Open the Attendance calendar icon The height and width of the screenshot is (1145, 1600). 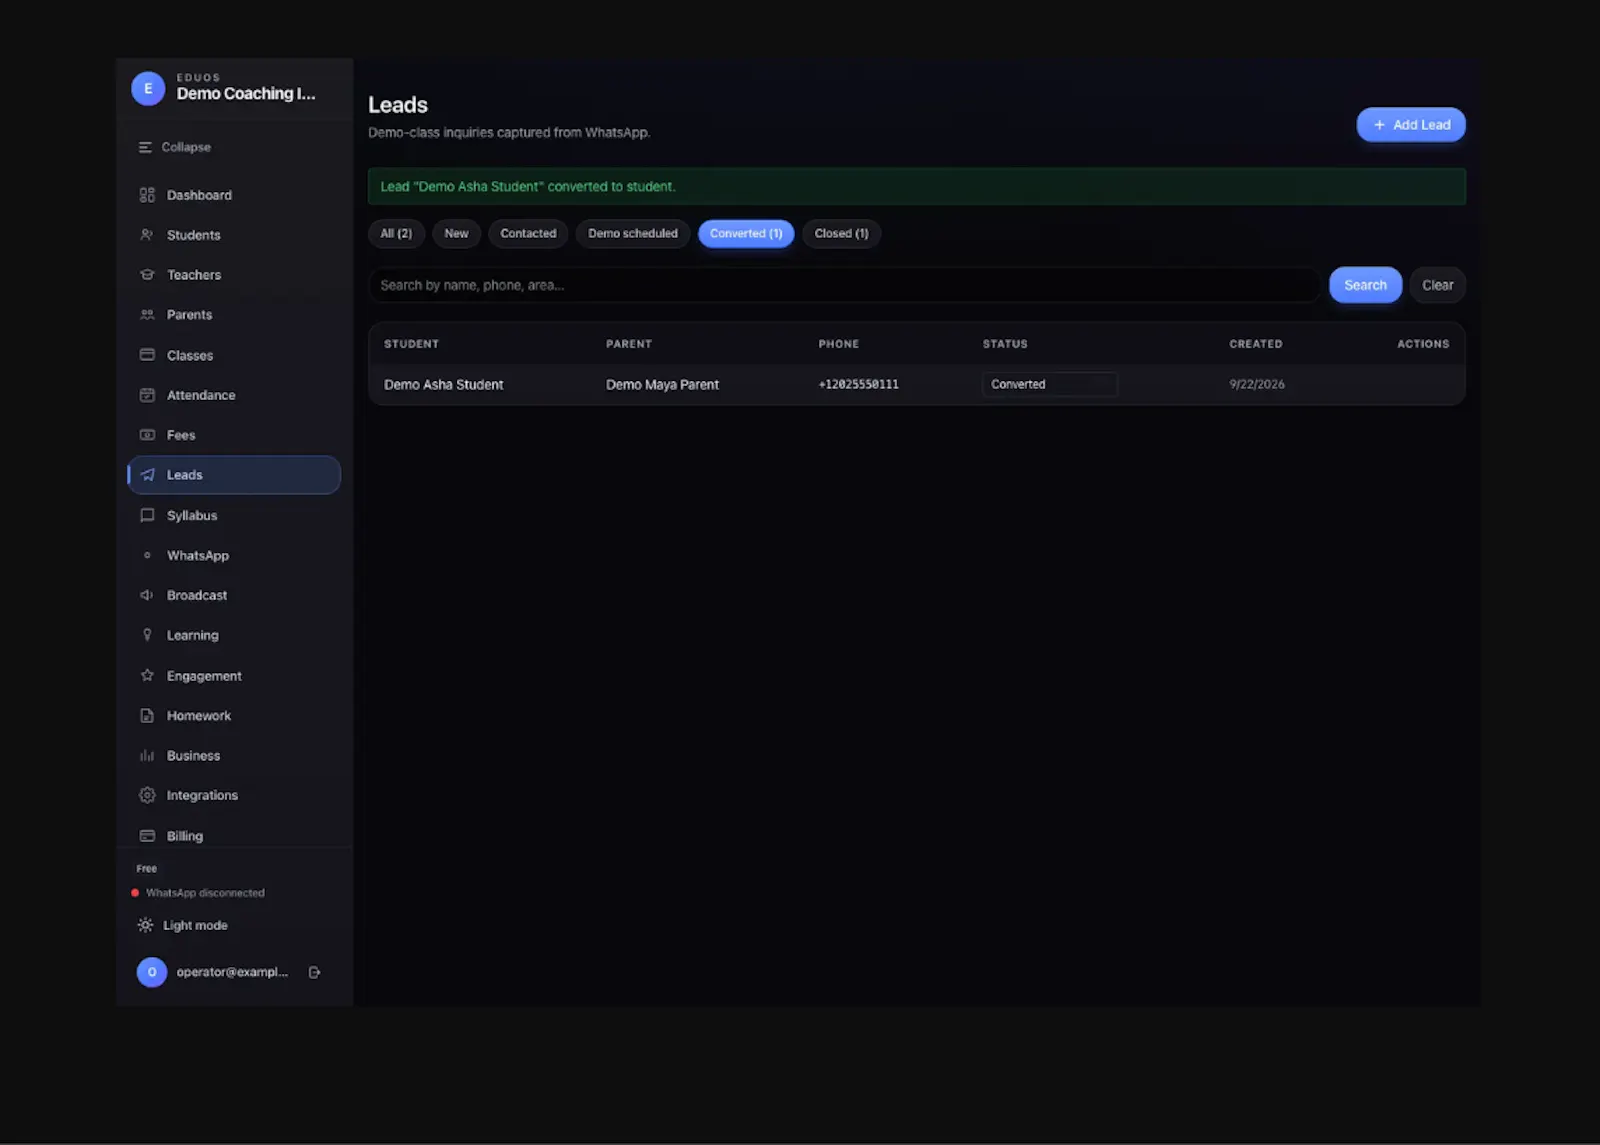(147, 395)
